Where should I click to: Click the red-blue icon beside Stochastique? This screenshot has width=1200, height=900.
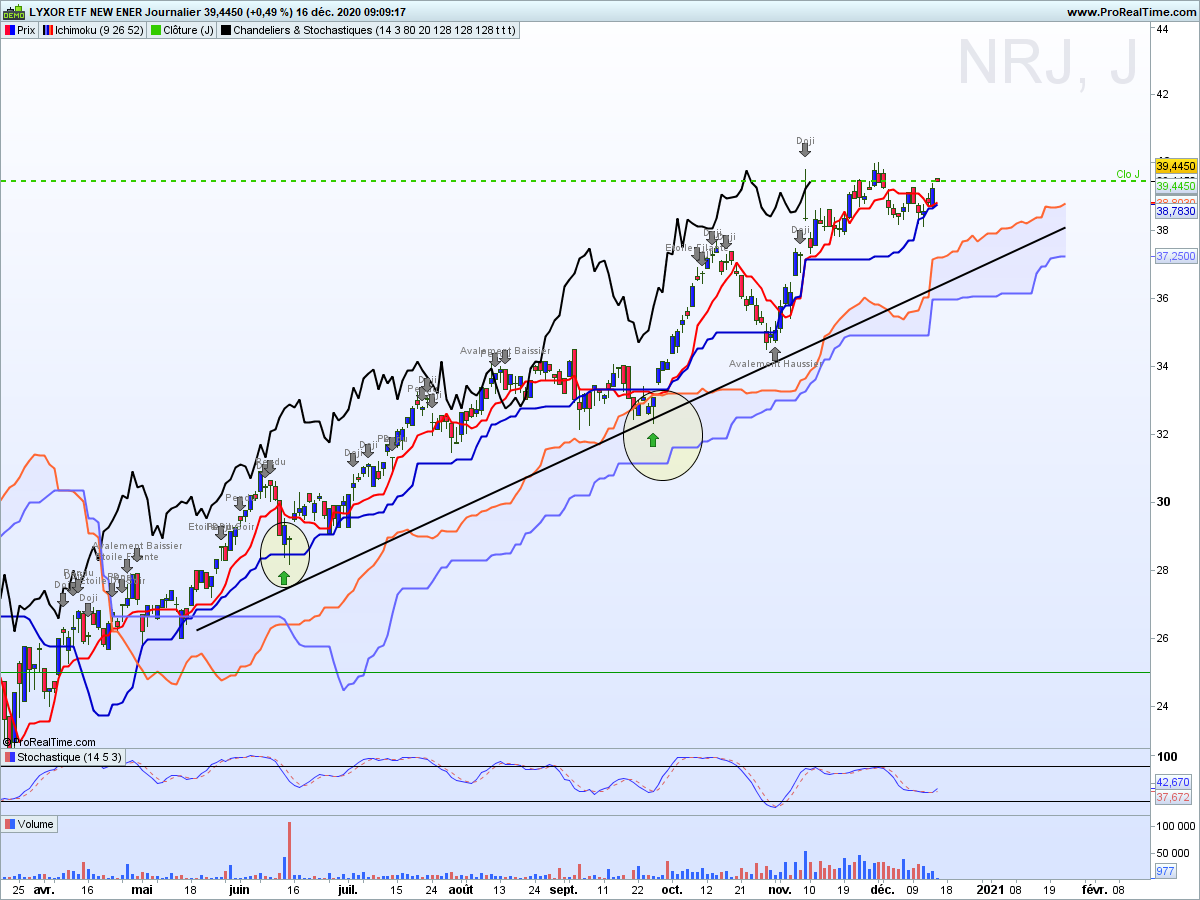[9, 758]
